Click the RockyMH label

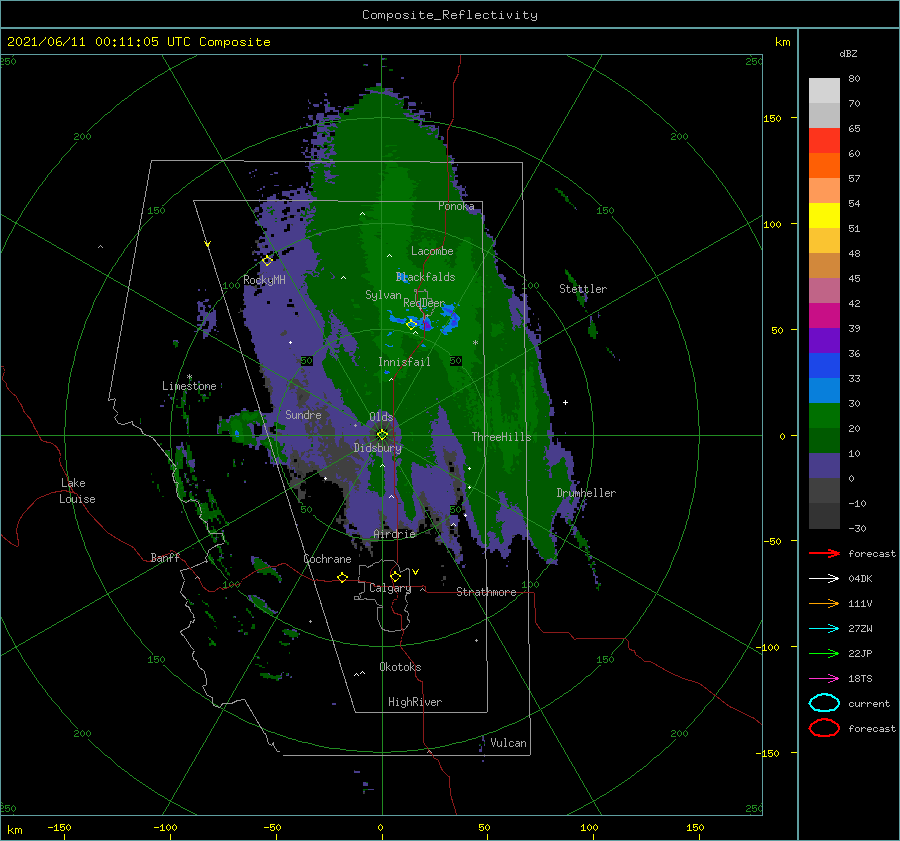pos(264,280)
